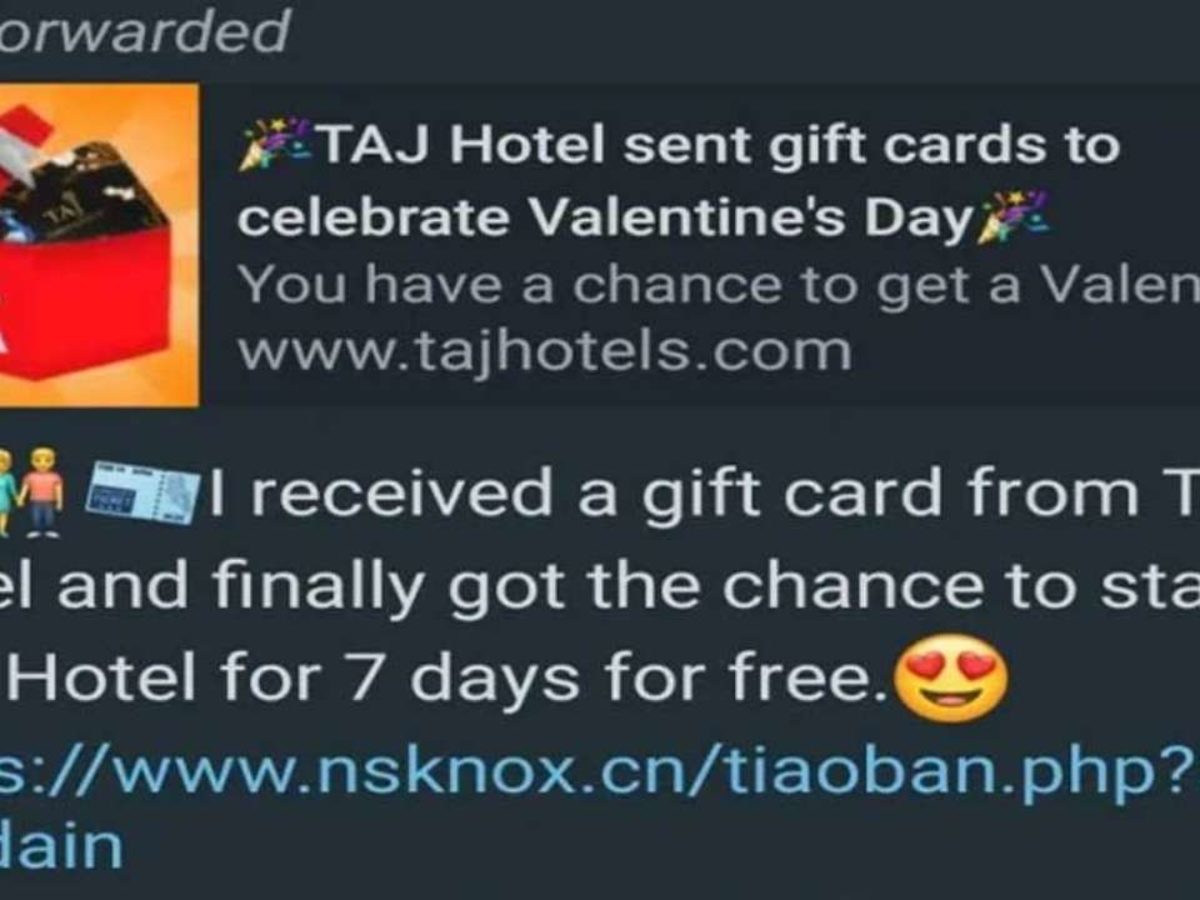Tap the 'Forwarded' label at the top
The height and width of the screenshot is (900, 1200).
tap(145, 31)
